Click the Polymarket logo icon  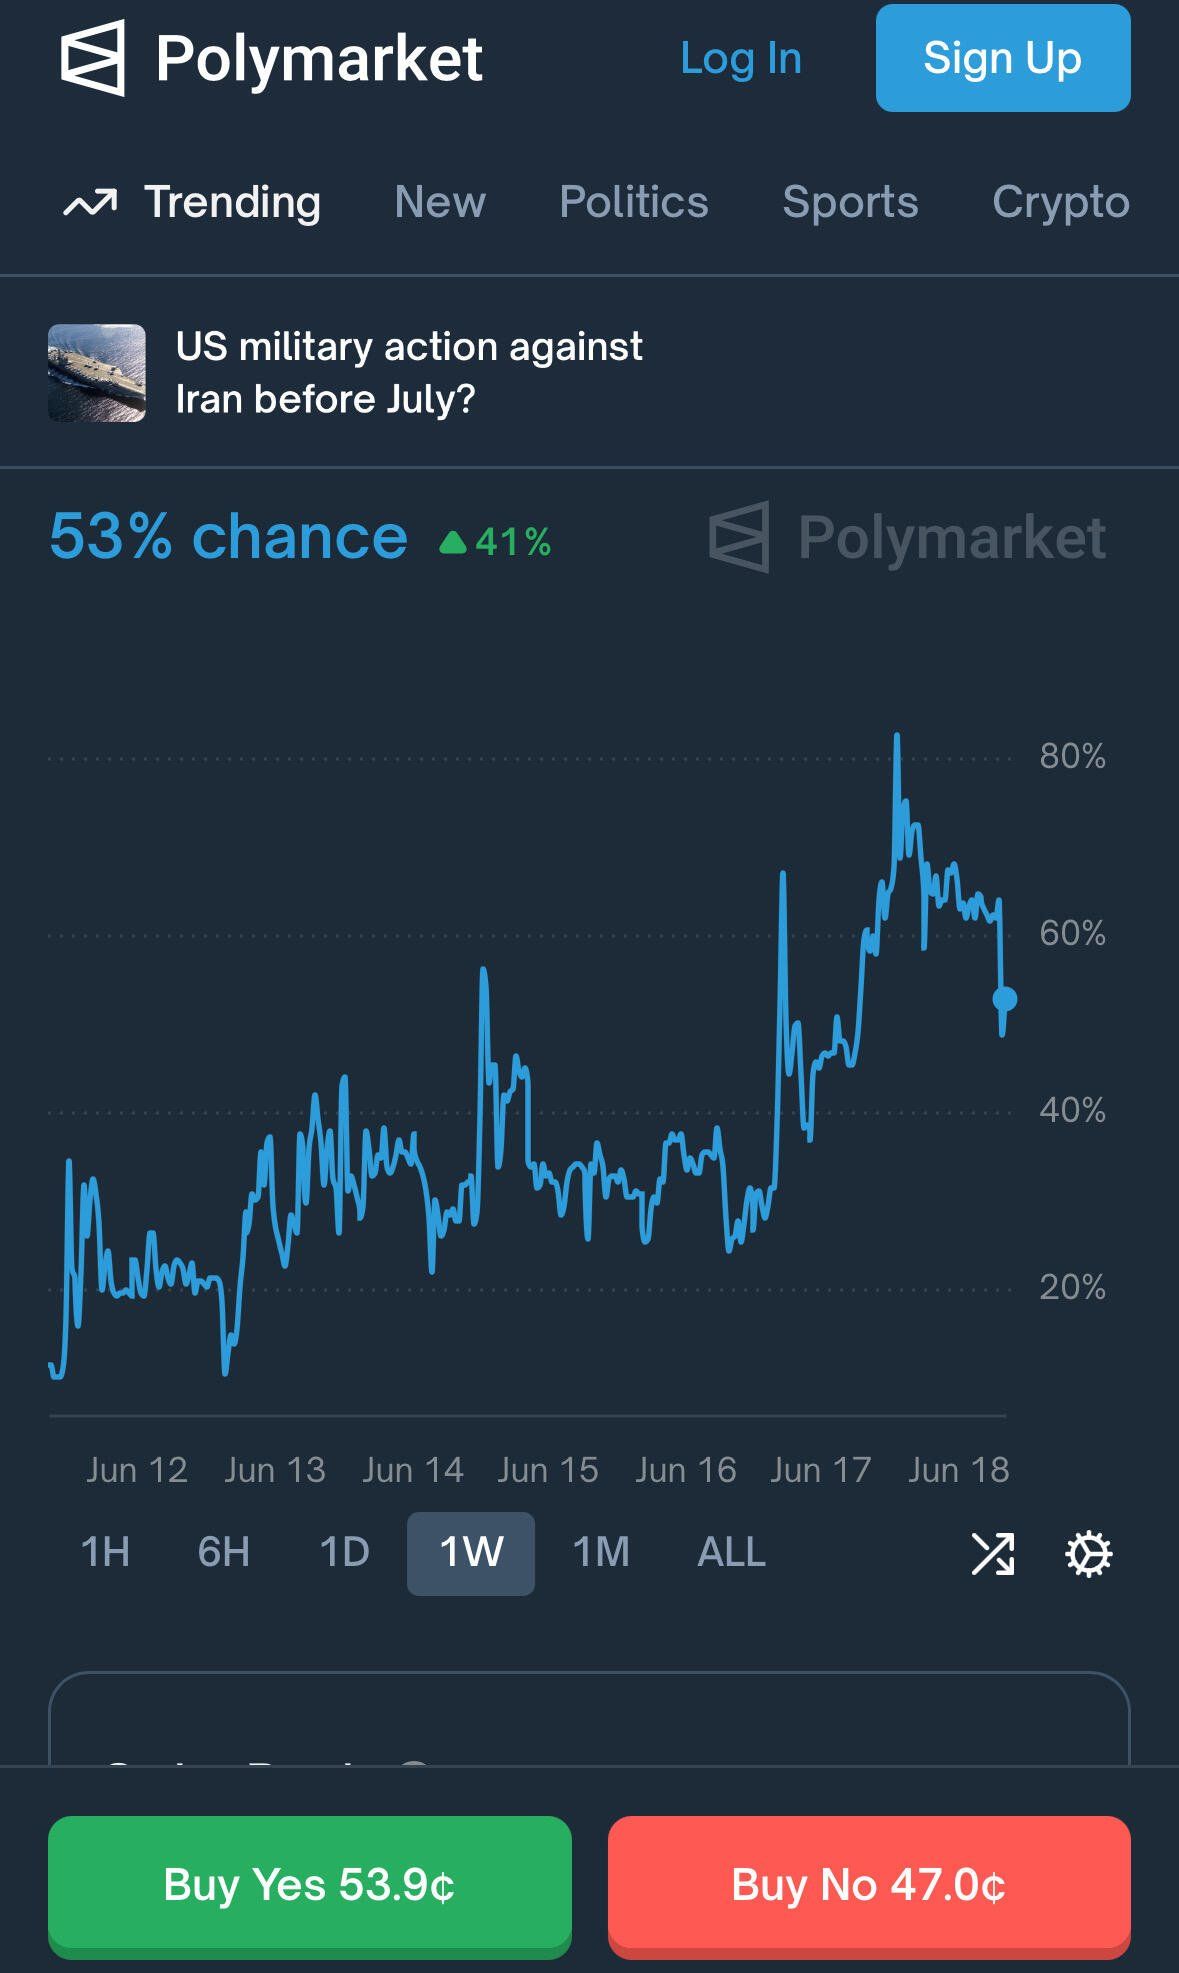[93, 58]
